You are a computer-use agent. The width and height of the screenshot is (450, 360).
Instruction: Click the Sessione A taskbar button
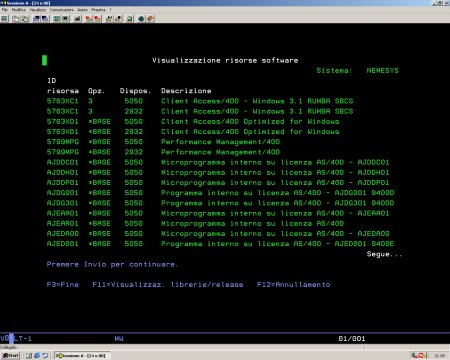(82, 356)
